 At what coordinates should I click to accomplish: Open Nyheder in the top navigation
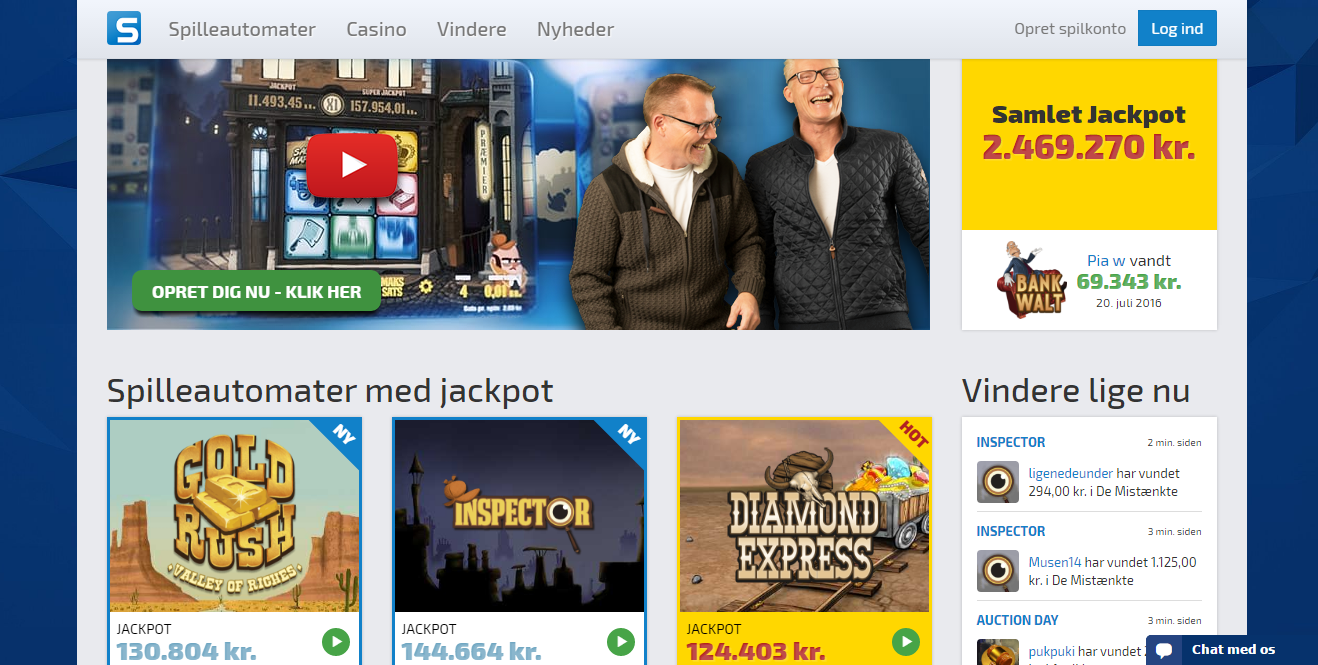point(575,29)
